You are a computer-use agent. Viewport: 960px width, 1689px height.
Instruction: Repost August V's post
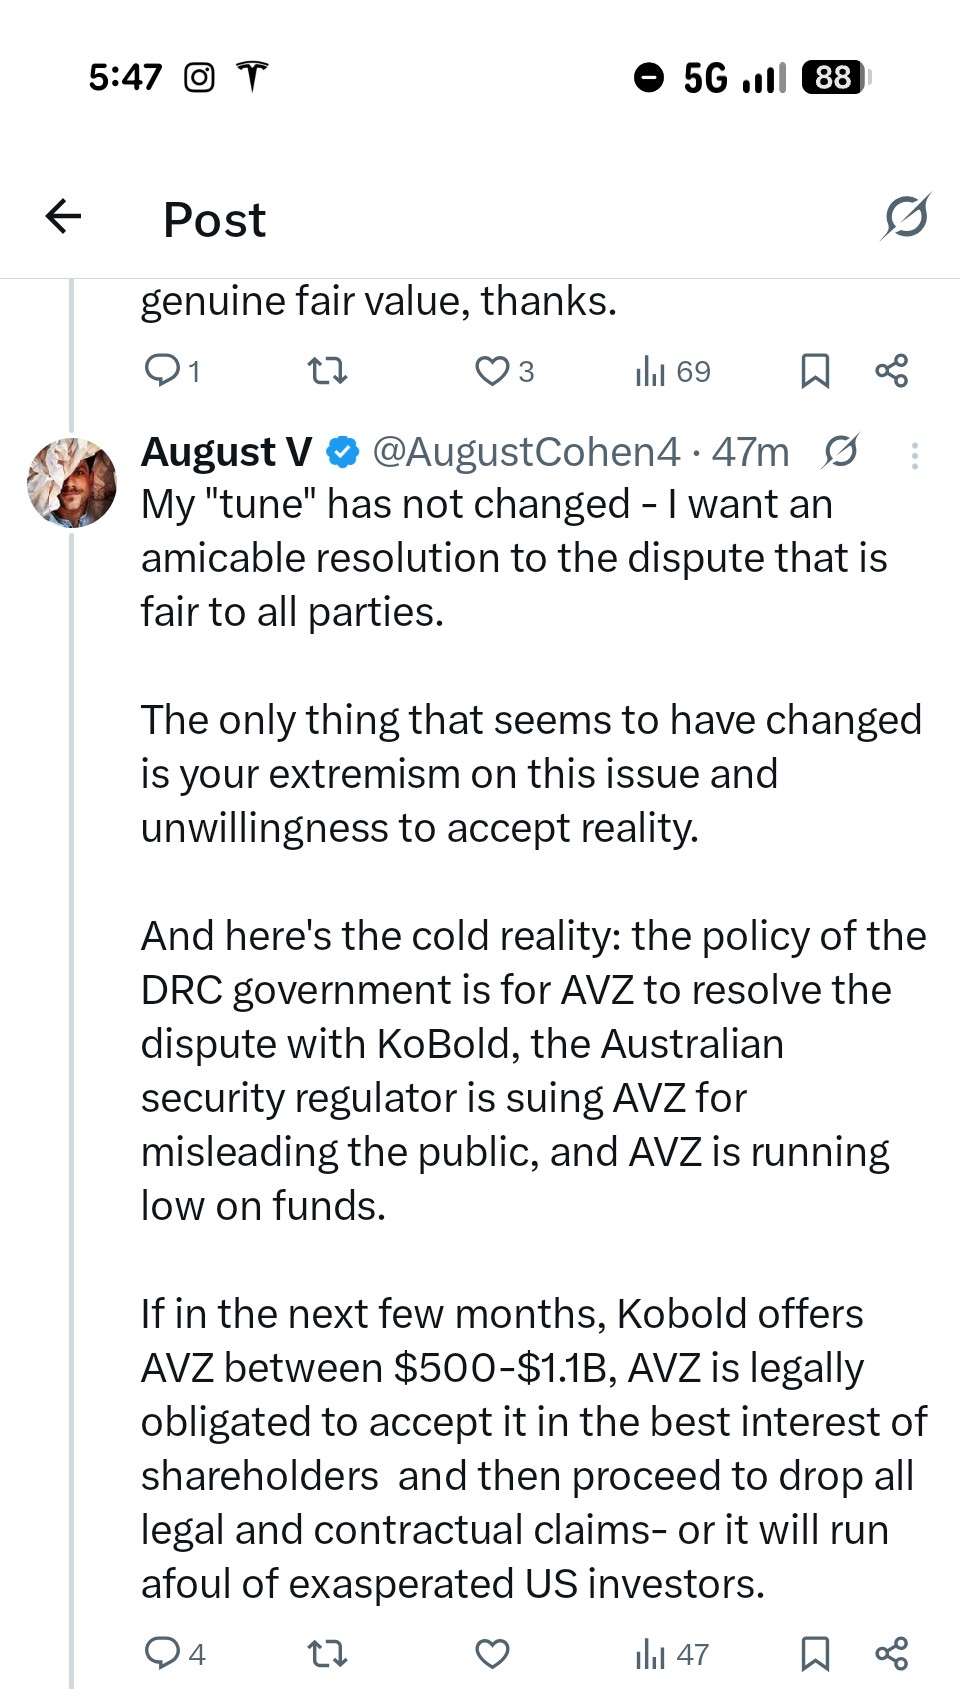[327, 1653]
